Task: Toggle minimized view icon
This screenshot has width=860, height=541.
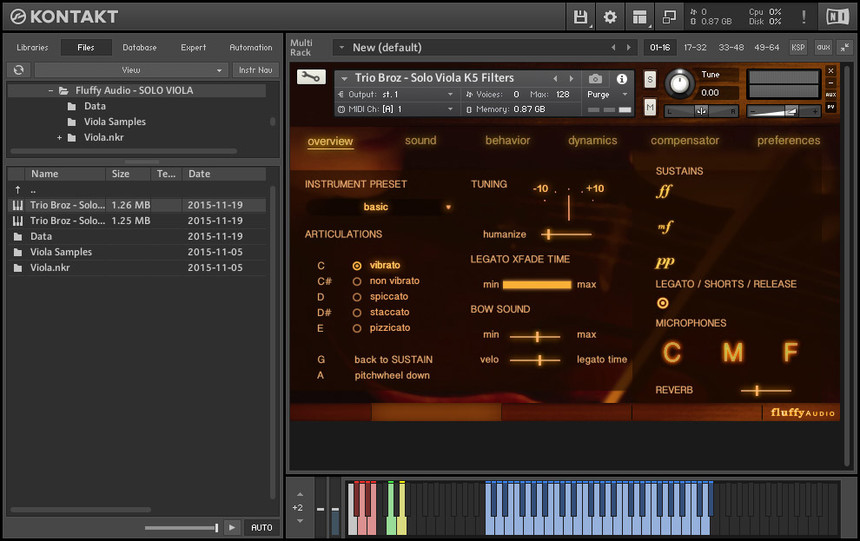Action: click(669, 17)
